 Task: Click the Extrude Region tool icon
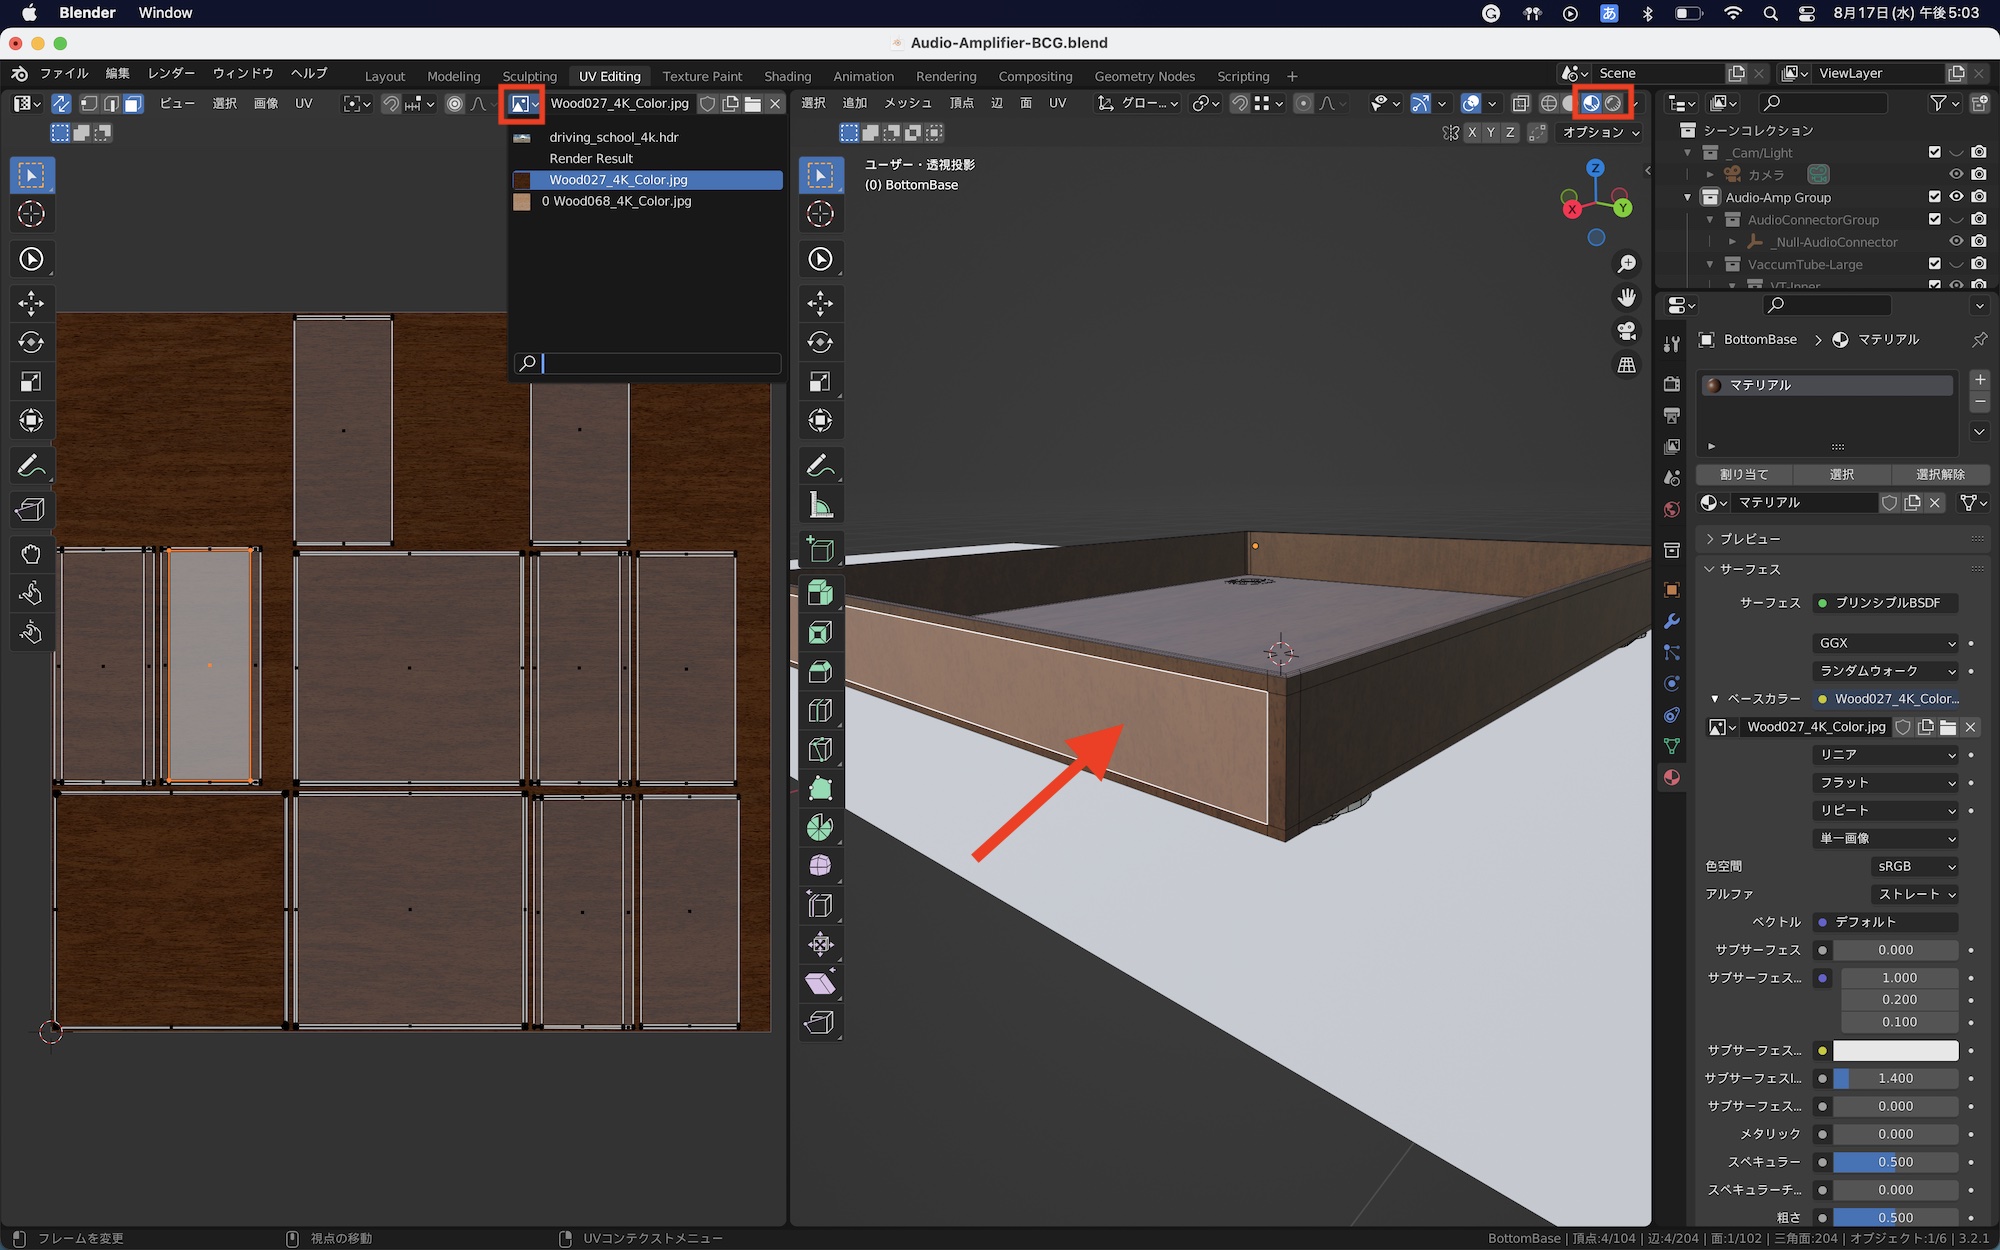pyautogui.click(x=820, y=594)
